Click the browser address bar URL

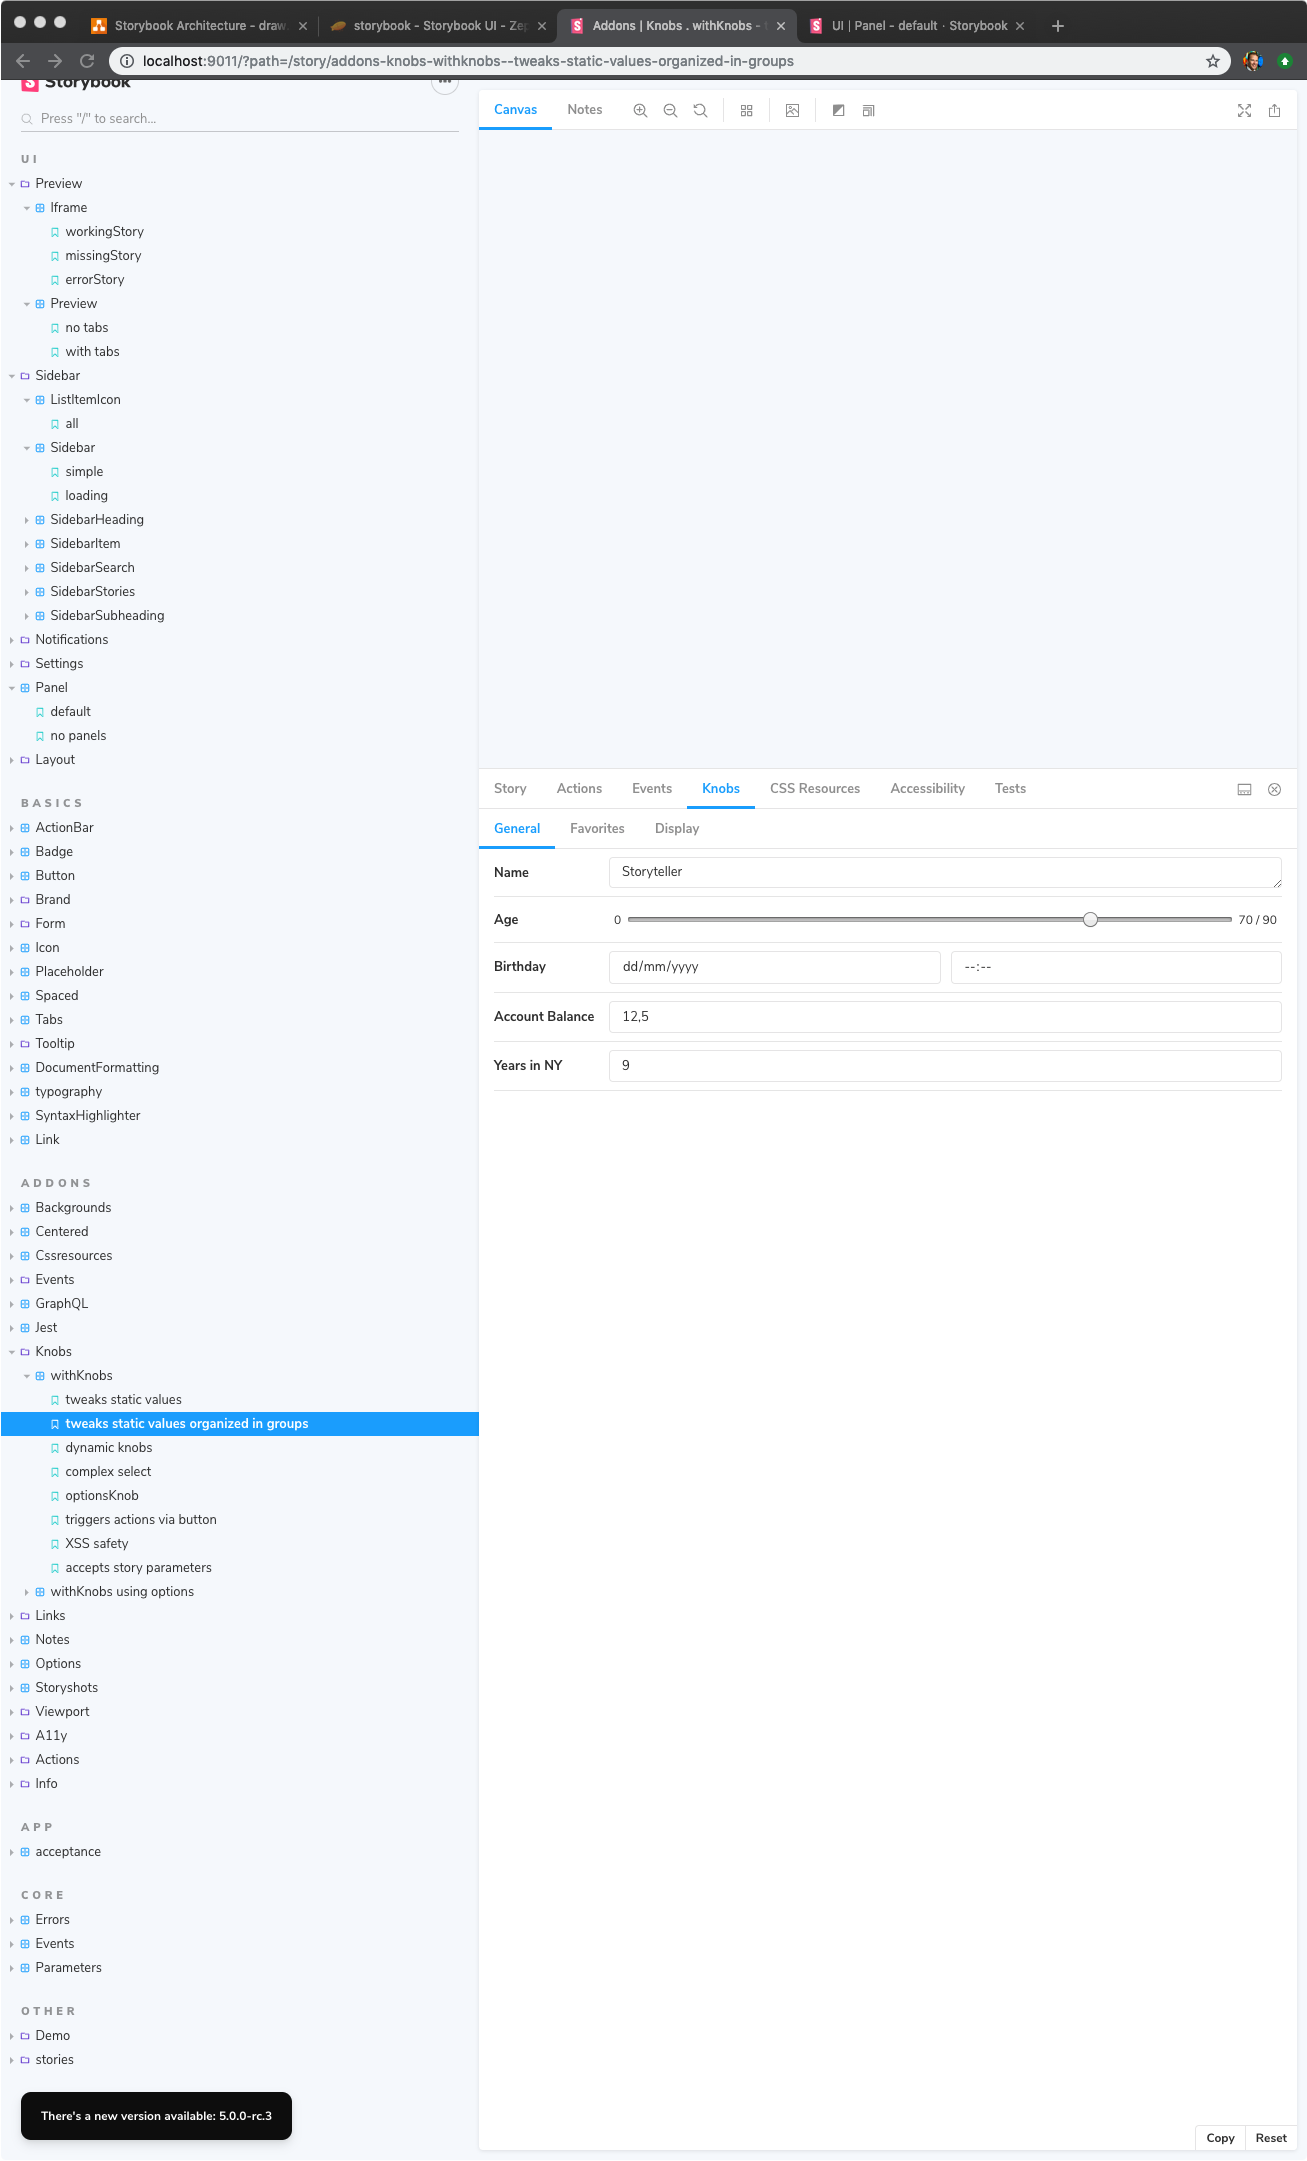click(x=468, y=61)
